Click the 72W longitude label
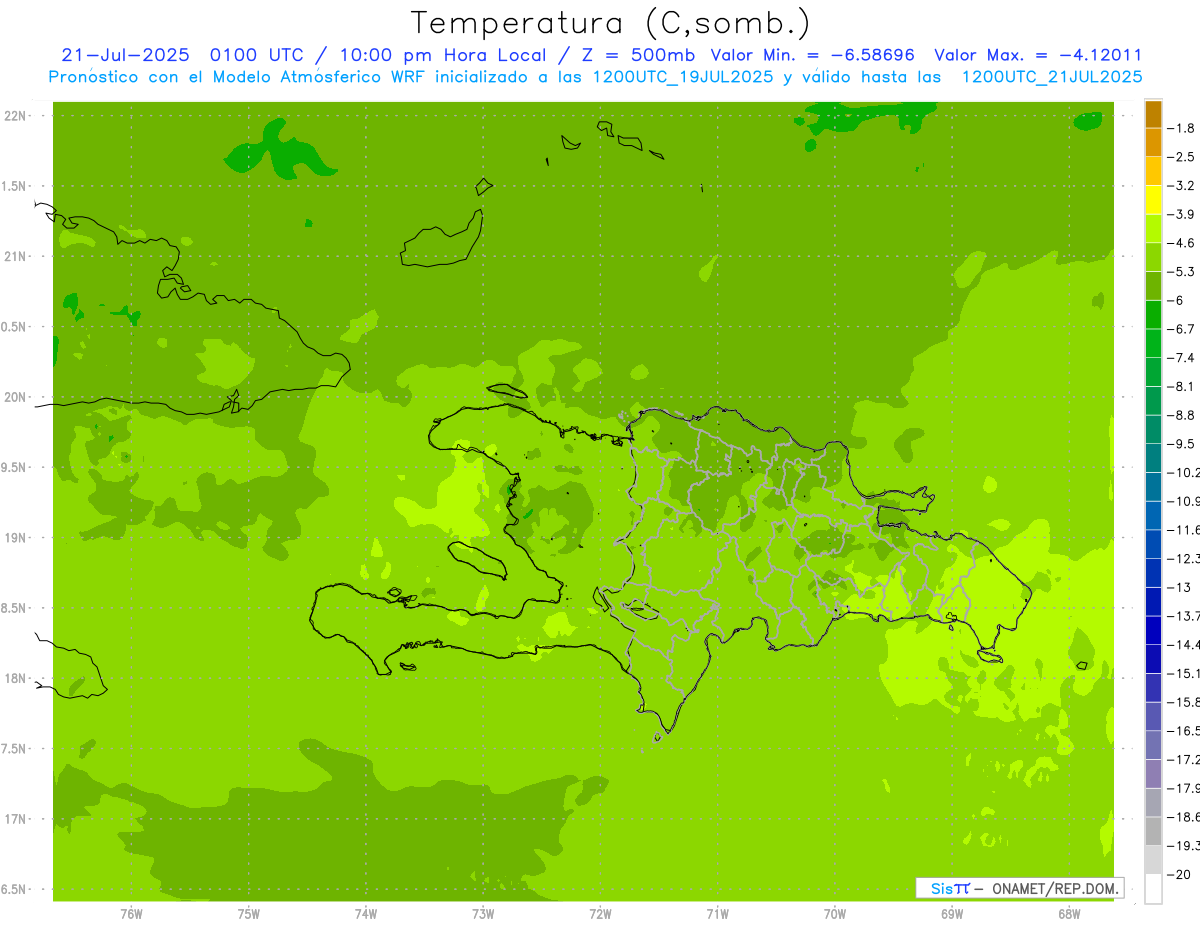Viewport: 1200px width, 927px height. click(x=600, y=913)
